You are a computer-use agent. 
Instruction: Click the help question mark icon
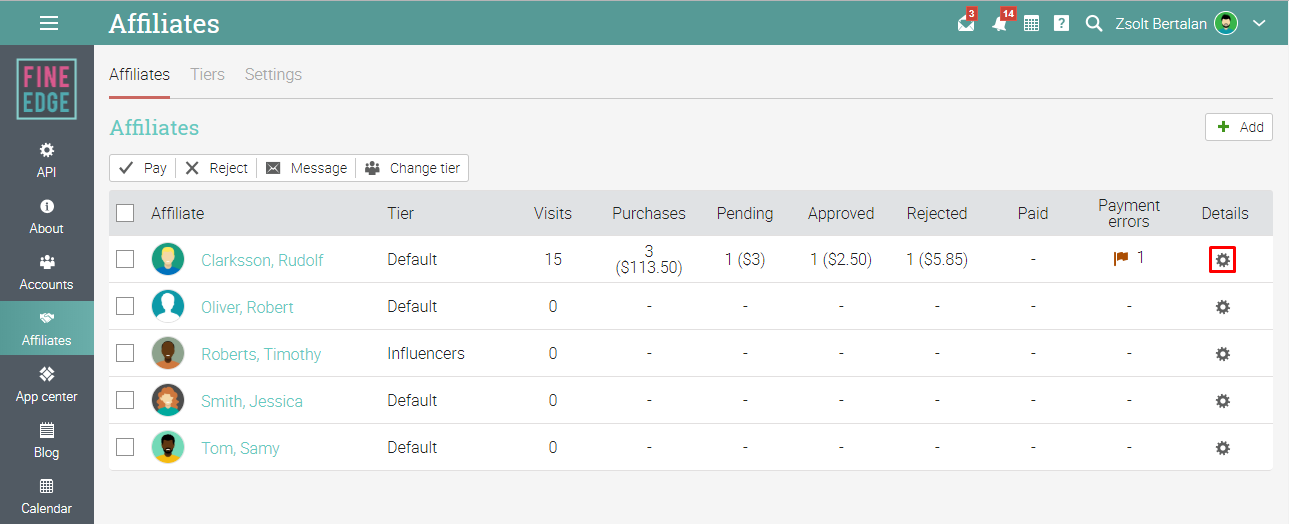coord(1061,24)
